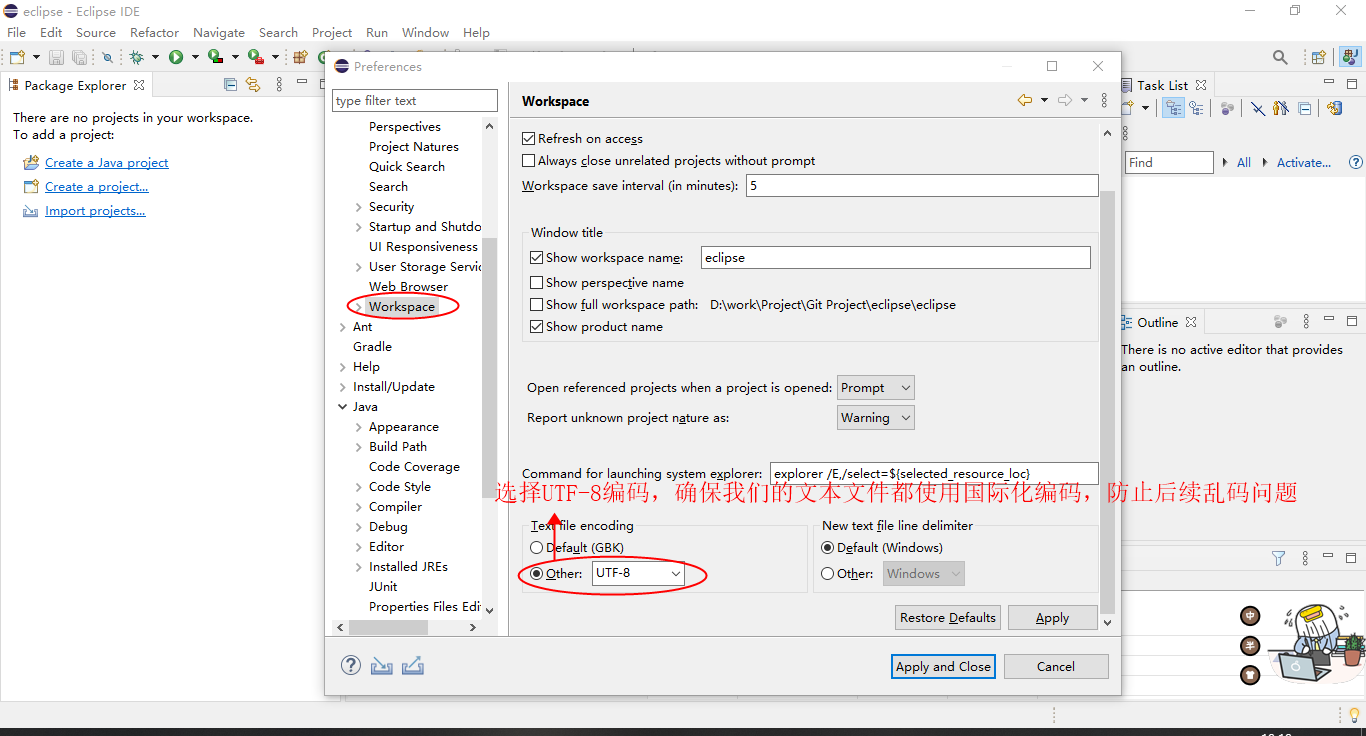
Task: Select Other text file encoding radio
Action: pyautogui.click(x=537, y=574)
